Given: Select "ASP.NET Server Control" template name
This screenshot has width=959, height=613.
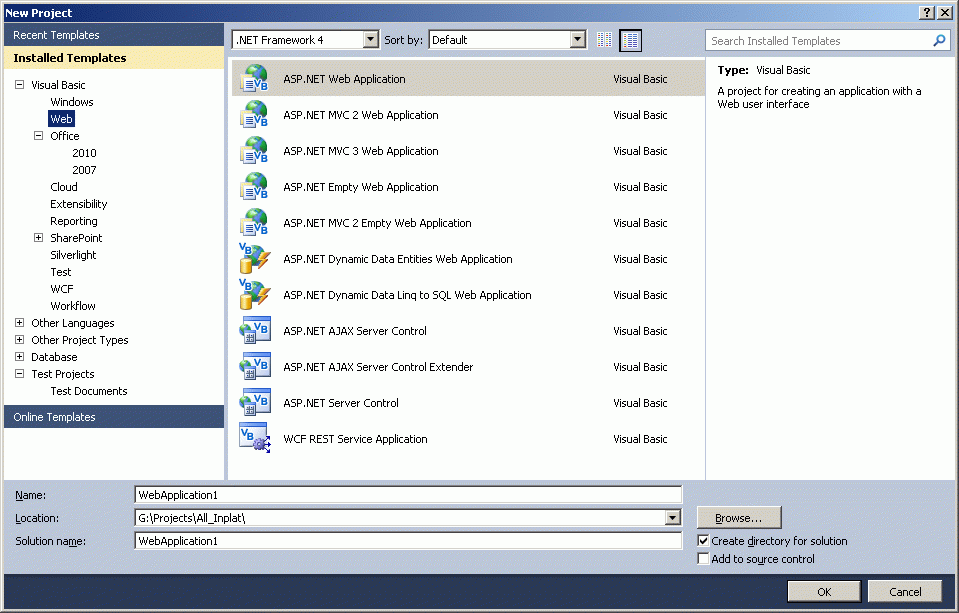Looking at the screenshot, I should coord(341,403).
